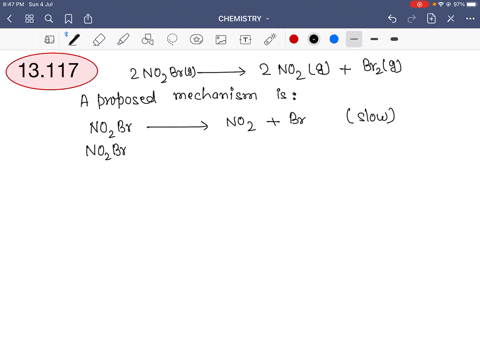Tap the 13.117 problem number label
The height and width of the screenshot is (360, 480).
[x=52, y=71]
